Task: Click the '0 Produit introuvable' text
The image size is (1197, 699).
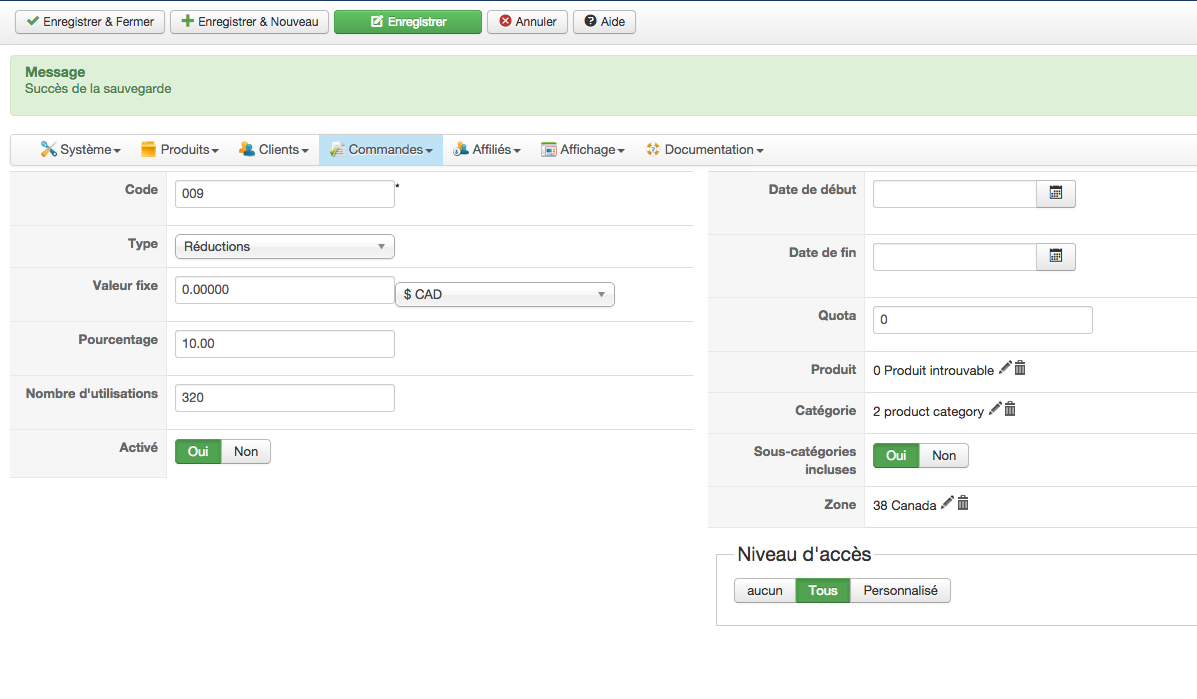Action: point(934,370)
